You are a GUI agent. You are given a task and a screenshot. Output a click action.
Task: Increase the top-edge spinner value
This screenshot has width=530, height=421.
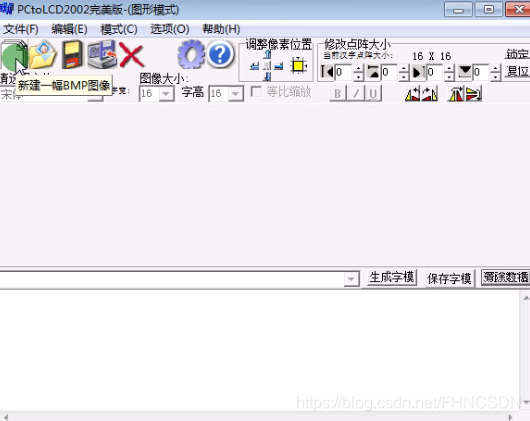pyautogui.click(x=404, y=68)
